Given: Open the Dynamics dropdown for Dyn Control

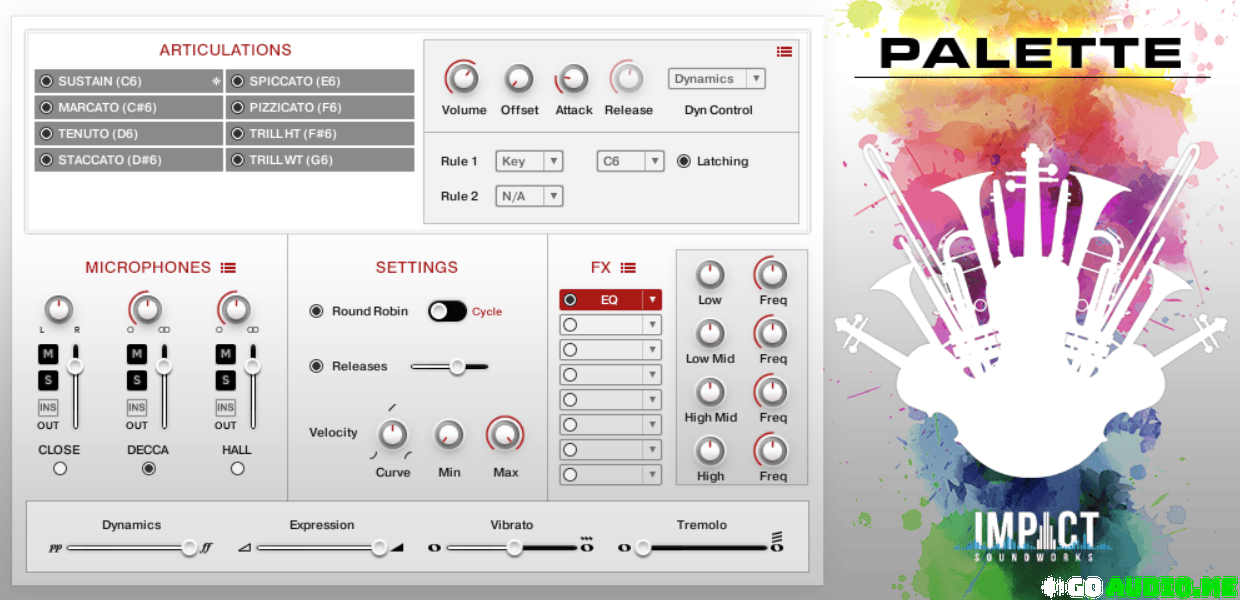Looking at the screenshot, I should [716, 79].
